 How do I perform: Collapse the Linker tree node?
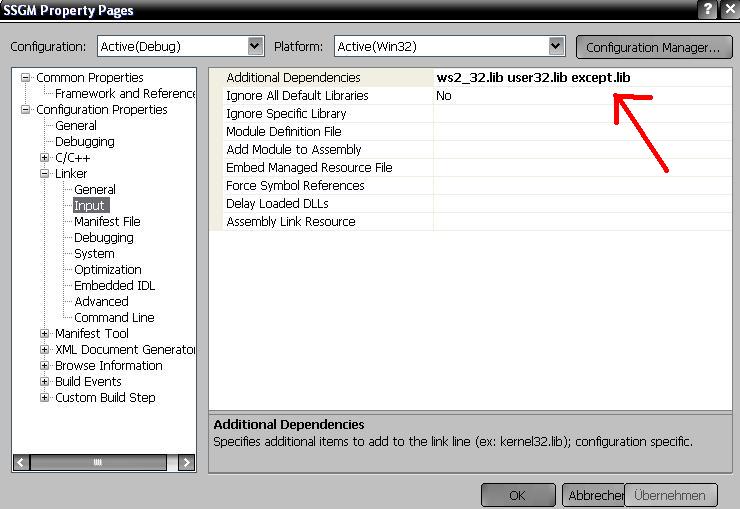coord(45,174)
